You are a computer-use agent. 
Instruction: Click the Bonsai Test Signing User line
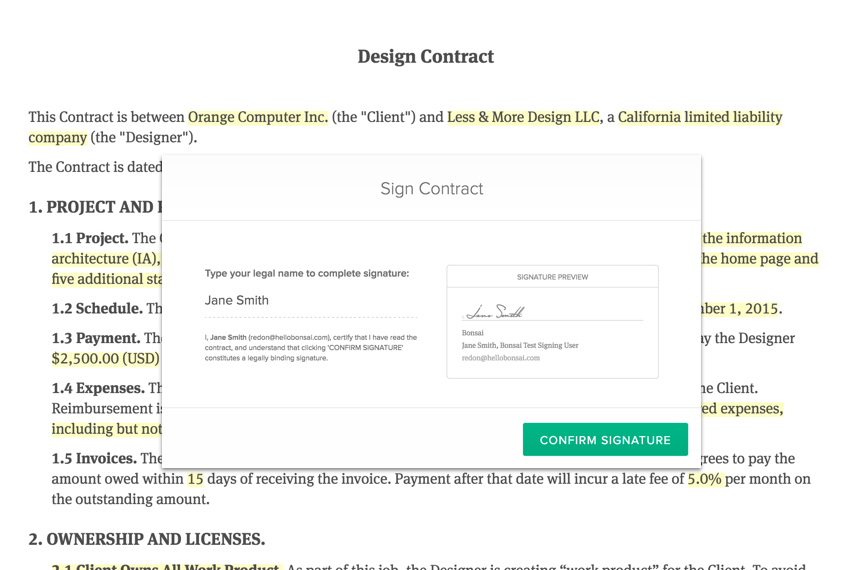tap(520, 345)
